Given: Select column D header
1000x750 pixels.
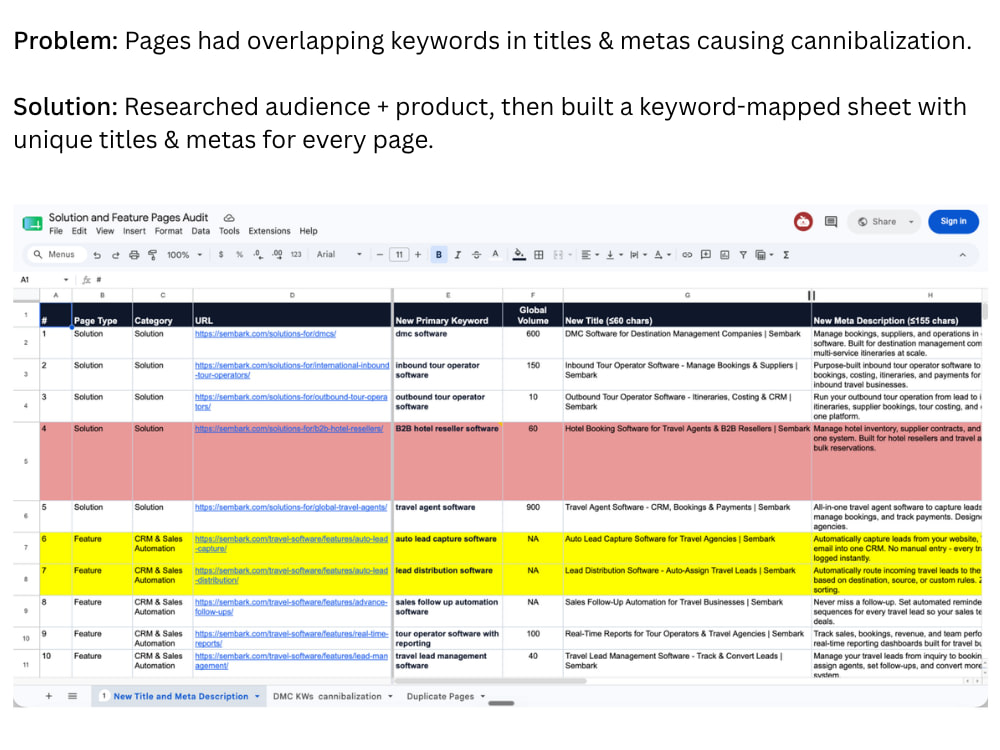Looking at the screenshot, I should coord(292,295).
